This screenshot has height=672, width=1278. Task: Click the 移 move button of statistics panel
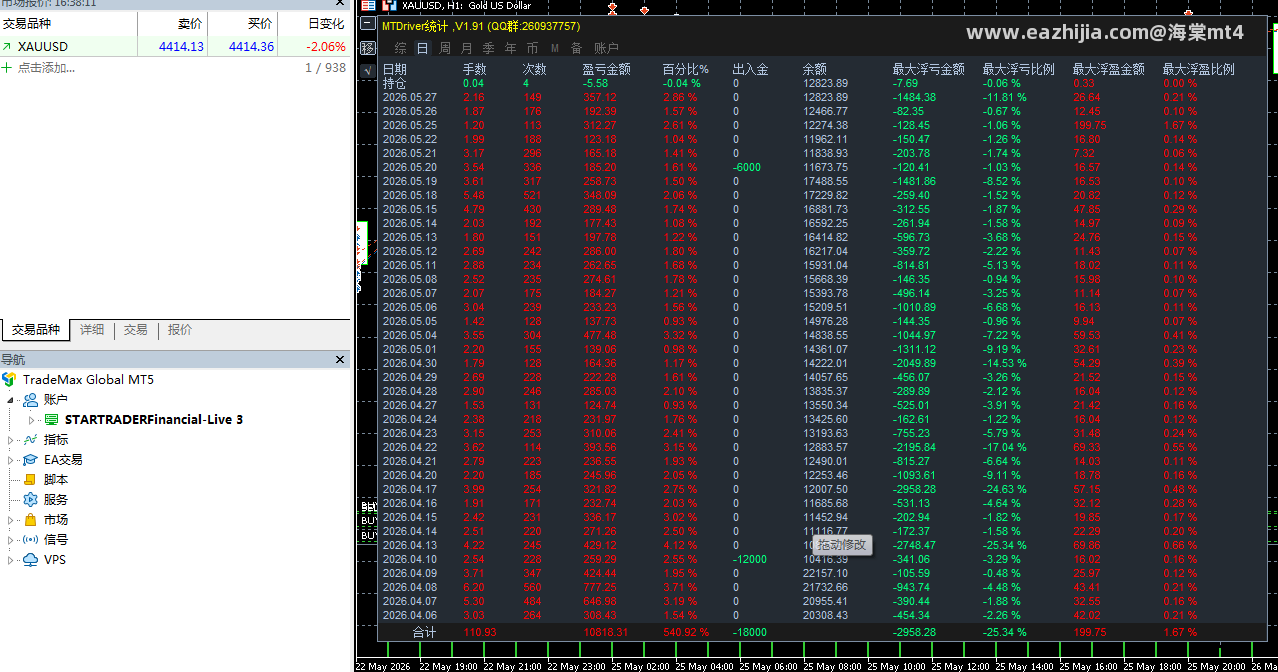pos(367,47)
